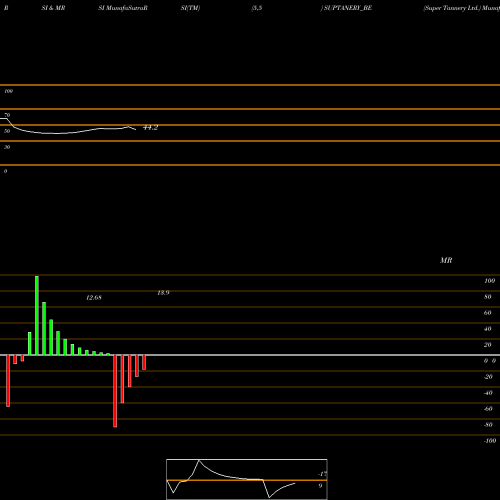
Task: Click the 12.68 value label
Action: tap(94, 297)
